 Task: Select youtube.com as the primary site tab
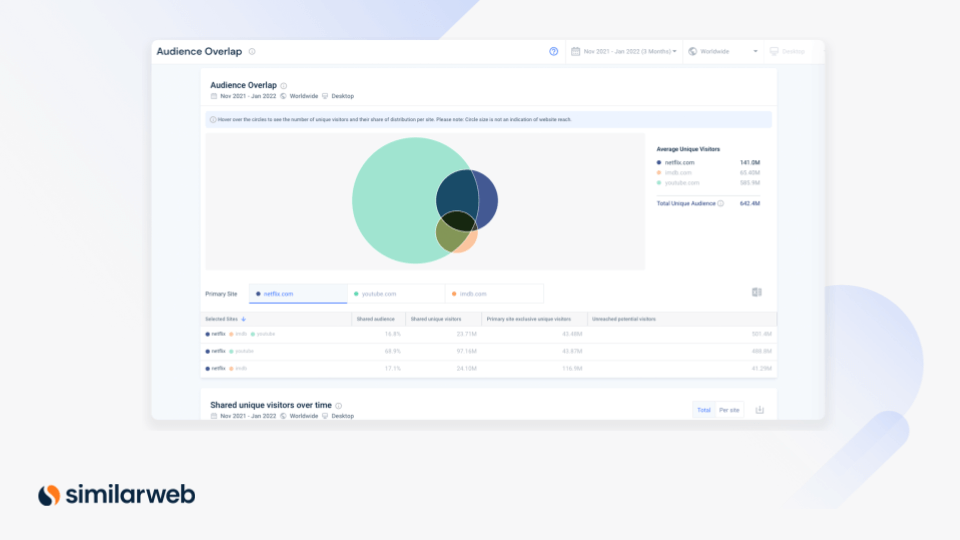pyautogui.click(x=396, y=294)
